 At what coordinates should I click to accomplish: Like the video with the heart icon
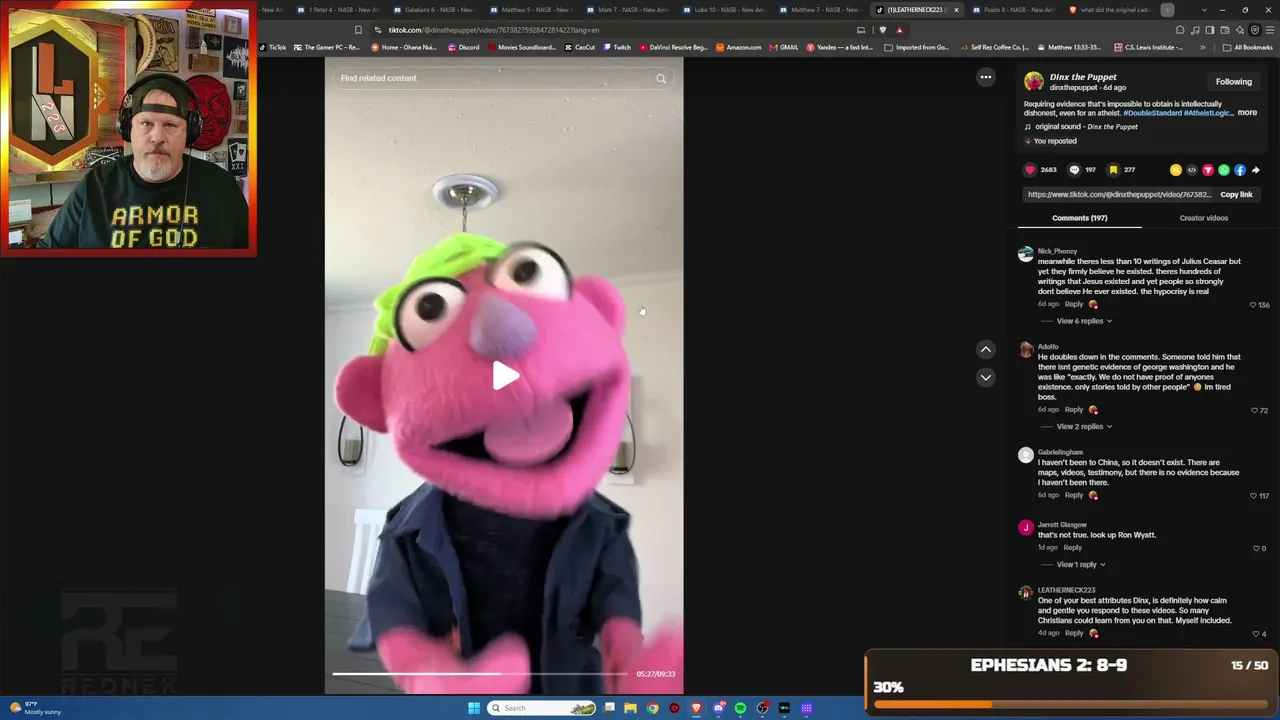click(1030, 170)
